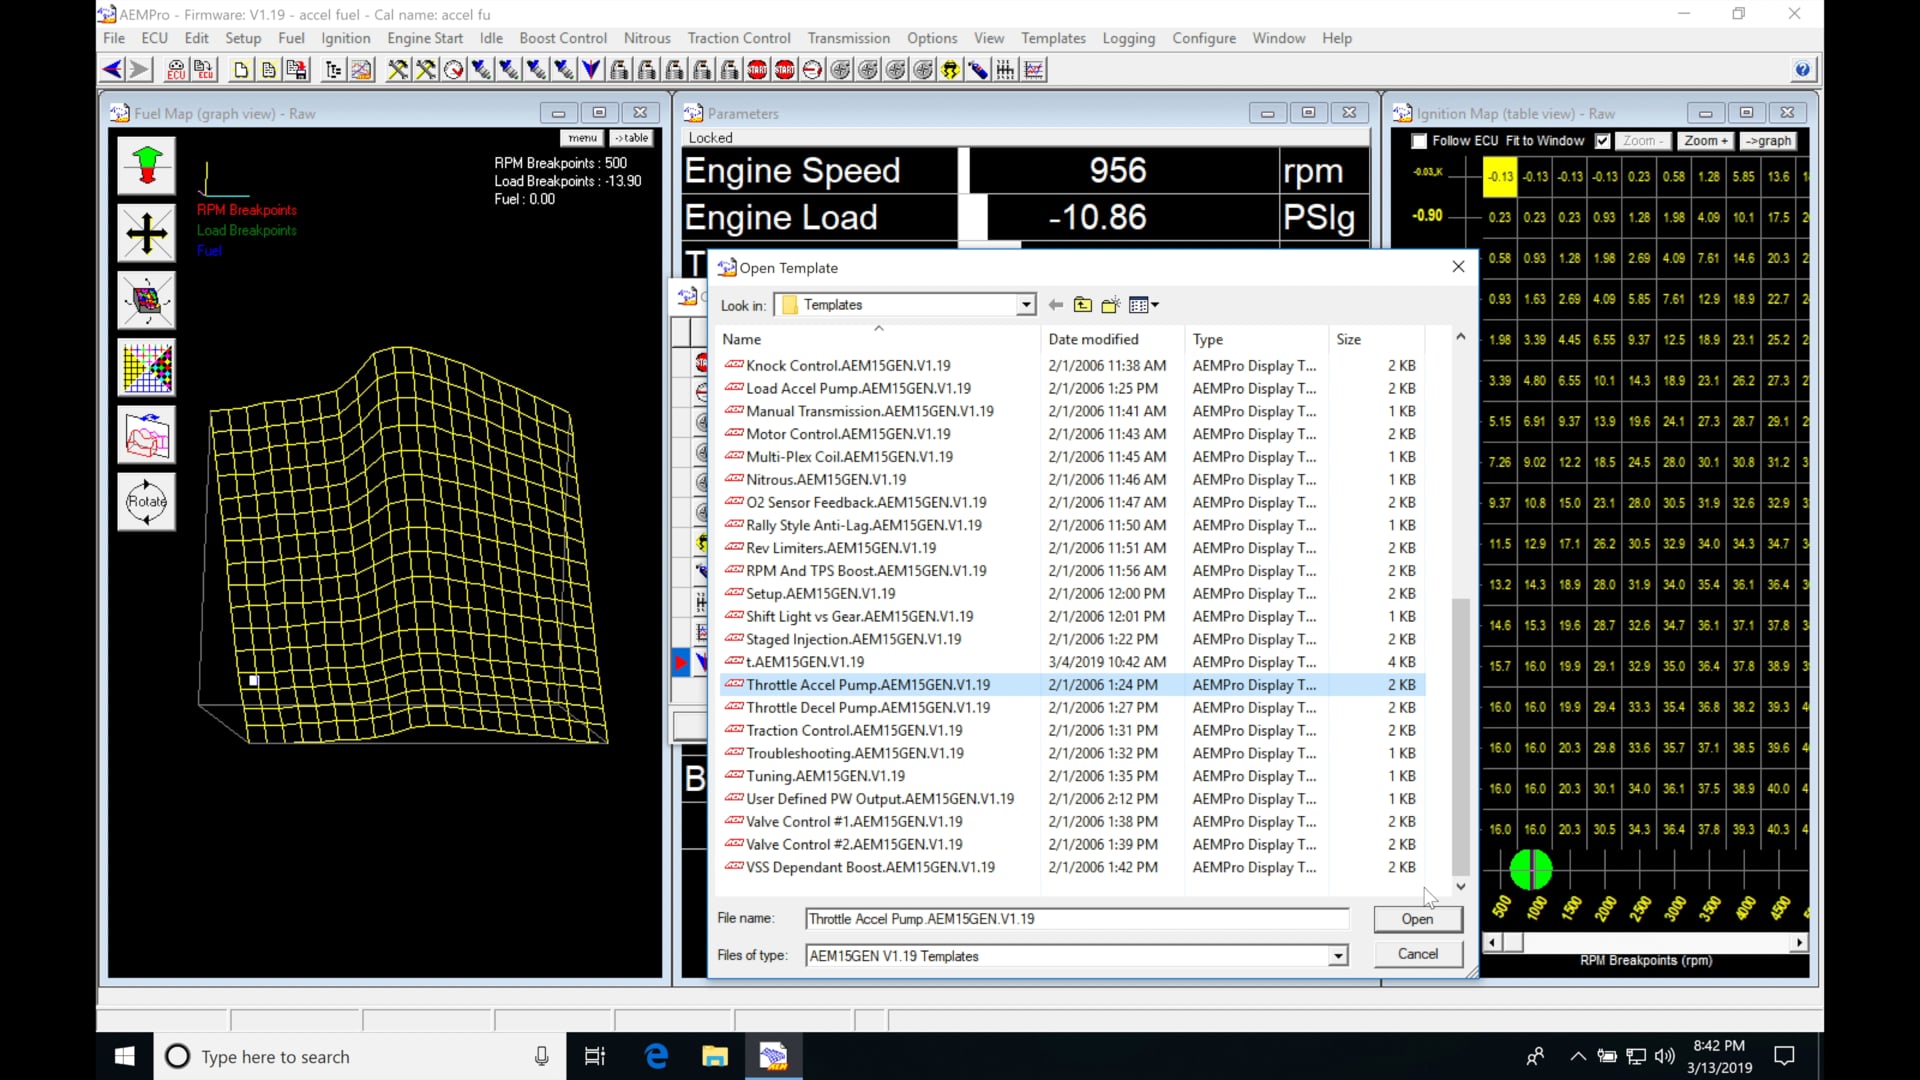Click the first ECU icon in toolbar
The image size is (1920, 1080).
pyautogui.click(x=176, y=69)
